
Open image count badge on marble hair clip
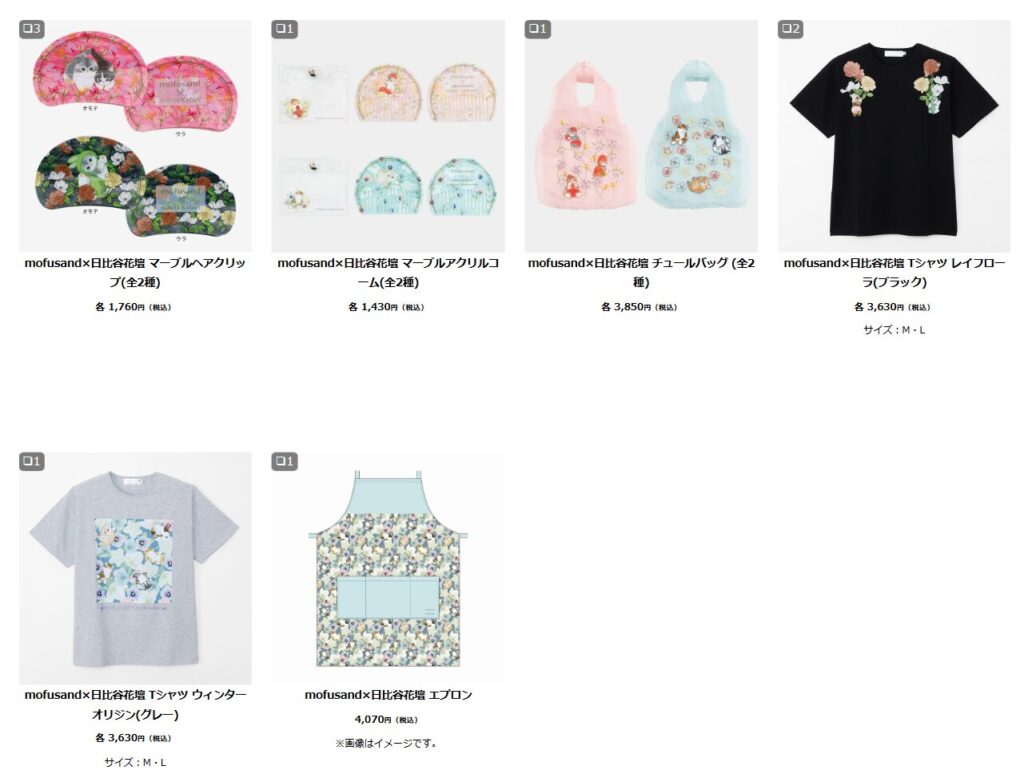31,29
